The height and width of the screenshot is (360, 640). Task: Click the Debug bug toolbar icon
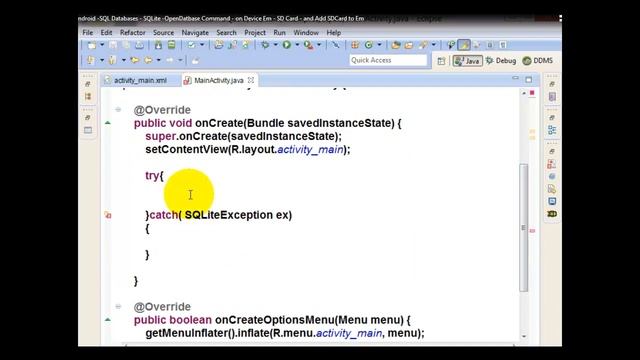coord(265,45)
